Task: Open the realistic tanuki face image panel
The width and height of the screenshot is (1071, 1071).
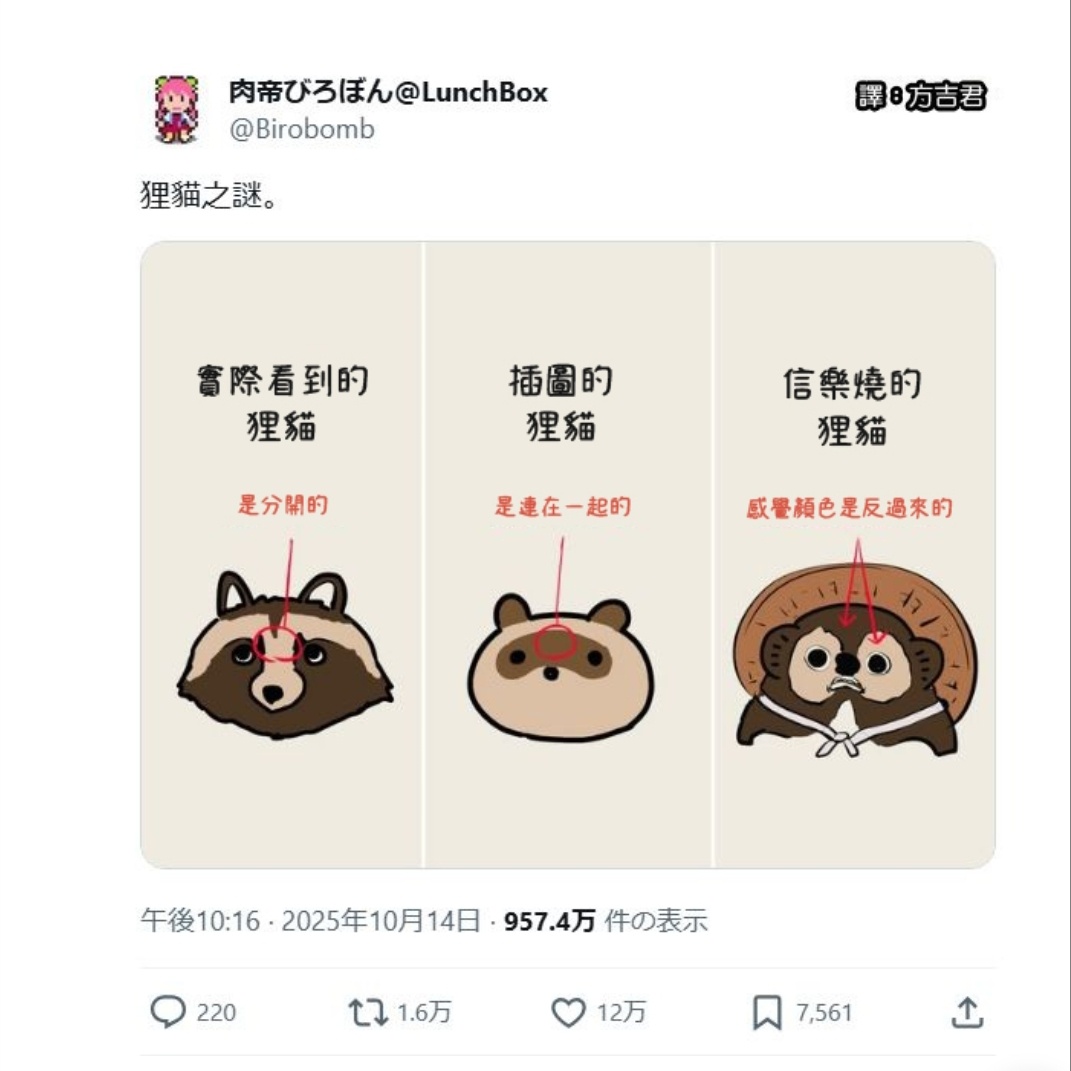Action: click(281, 555)
